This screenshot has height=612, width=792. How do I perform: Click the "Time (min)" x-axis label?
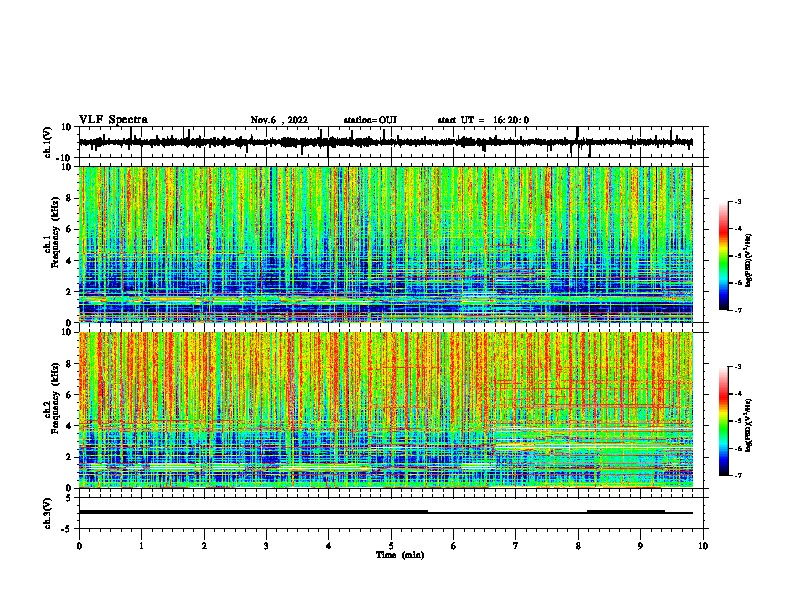[400, 555]
